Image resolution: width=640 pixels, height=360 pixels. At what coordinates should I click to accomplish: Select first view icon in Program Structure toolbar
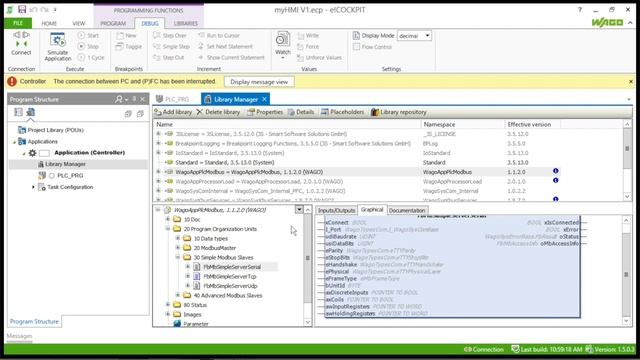pyautogui.click(x=18, y=112)
